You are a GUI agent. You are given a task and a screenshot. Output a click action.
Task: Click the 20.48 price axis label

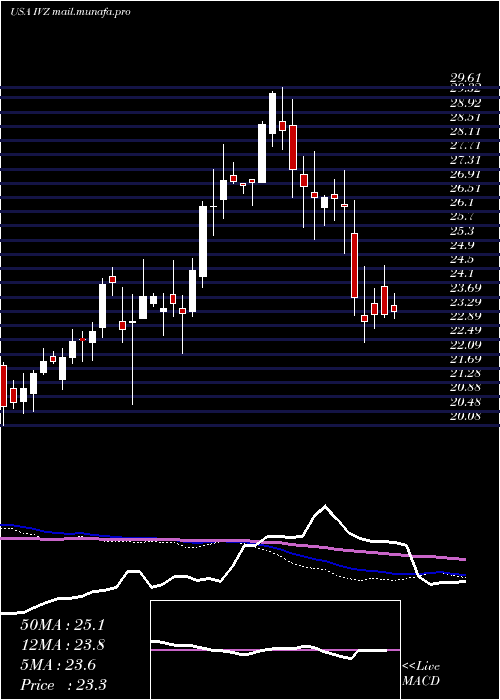tap(465, 402)
